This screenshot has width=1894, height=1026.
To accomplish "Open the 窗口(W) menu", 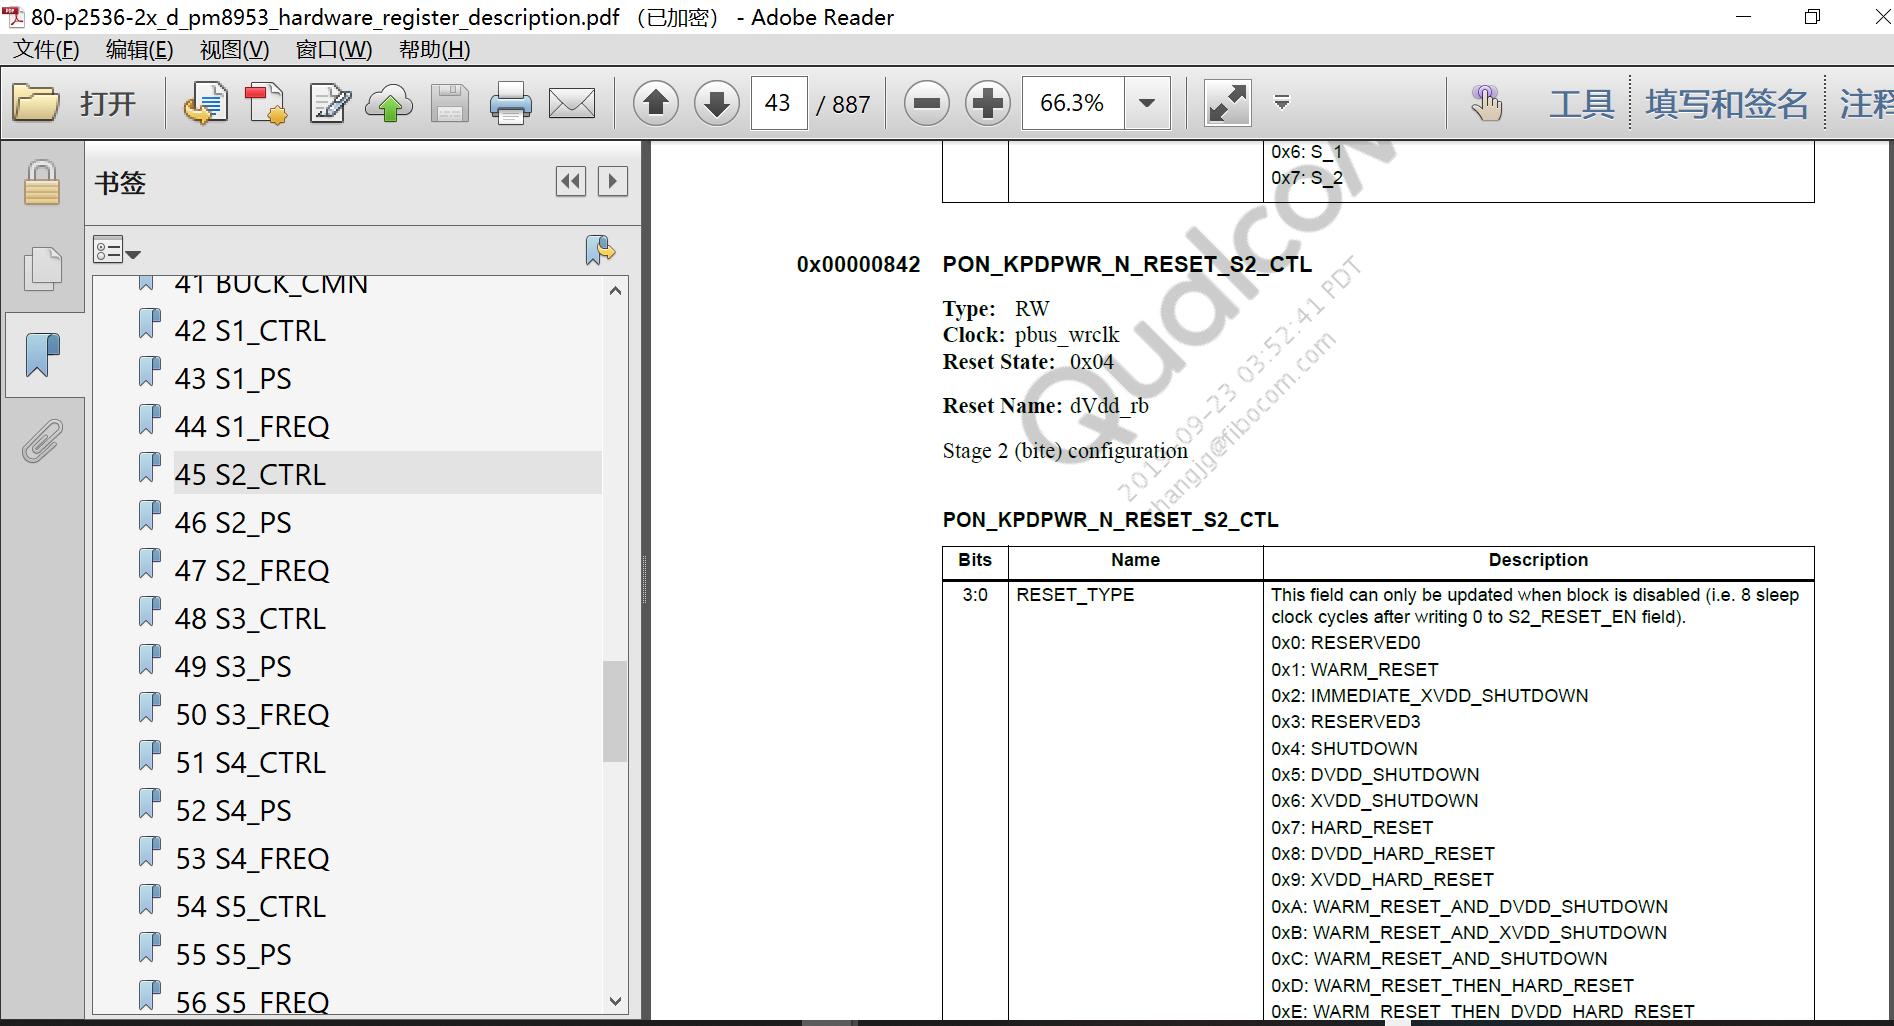I will point(334,50).
